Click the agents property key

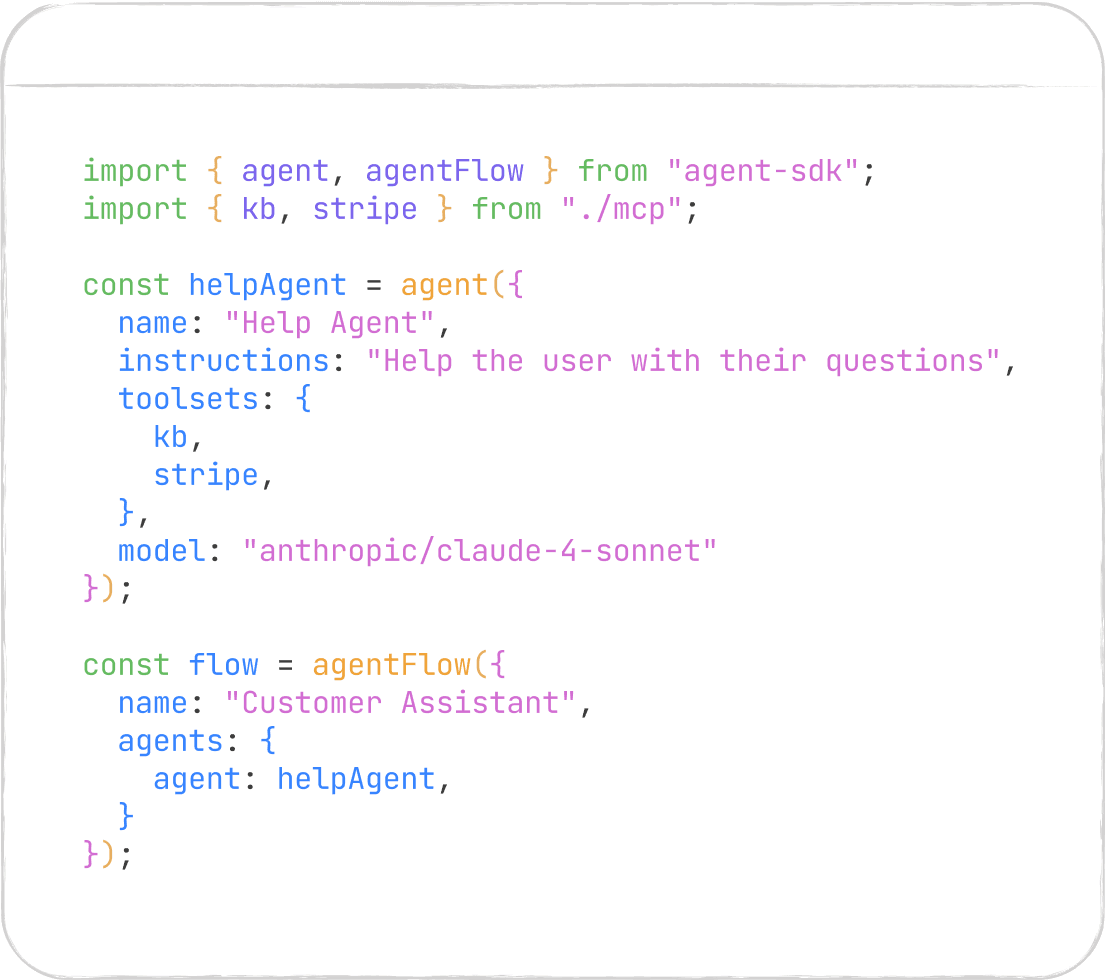coord(171,742)
